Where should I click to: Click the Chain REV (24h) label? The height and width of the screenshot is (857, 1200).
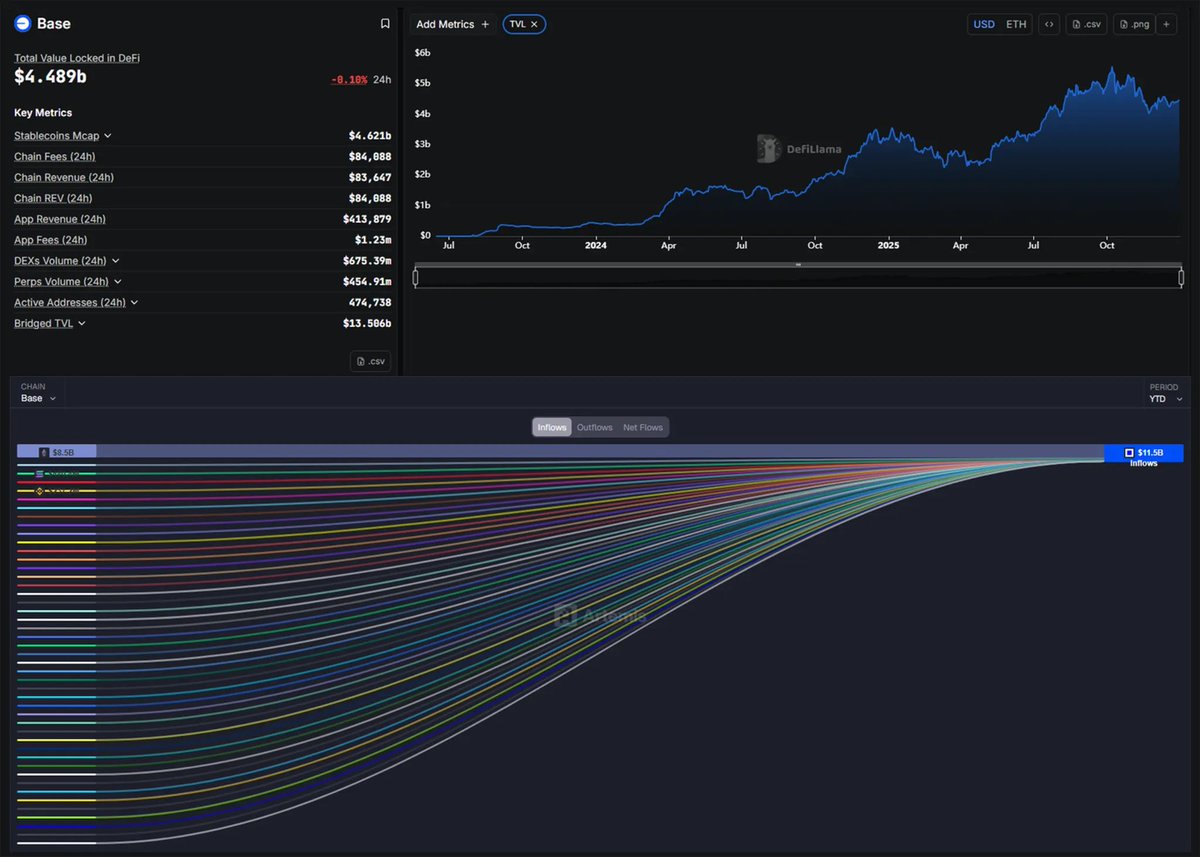[x=53, y=198]
